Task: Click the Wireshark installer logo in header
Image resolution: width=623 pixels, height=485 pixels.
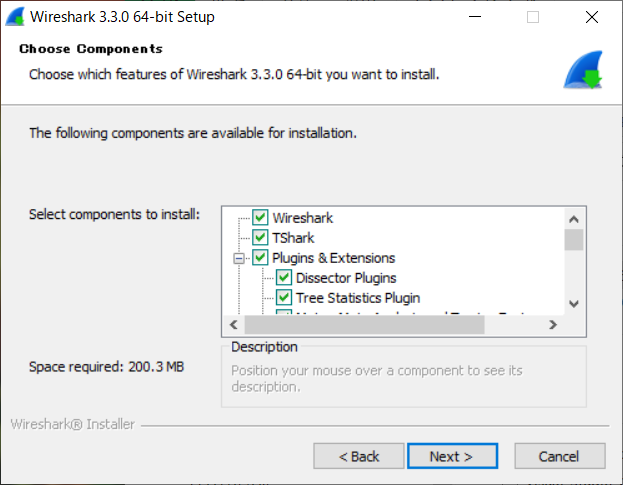Action: 581,69
